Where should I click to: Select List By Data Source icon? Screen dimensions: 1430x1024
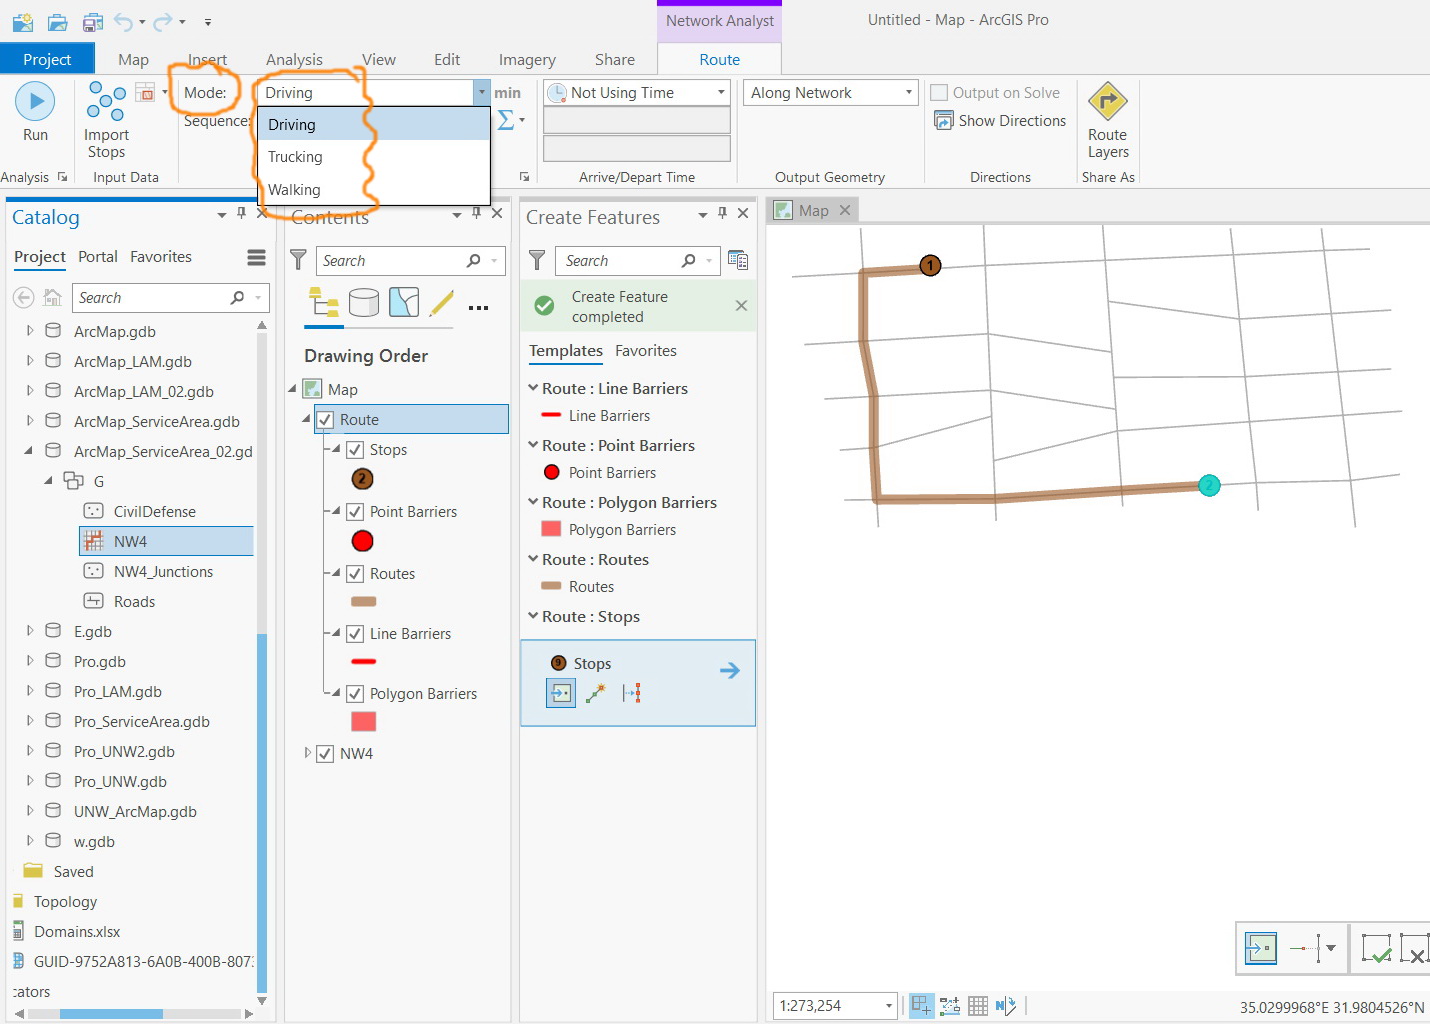click(x=364, y=302)
